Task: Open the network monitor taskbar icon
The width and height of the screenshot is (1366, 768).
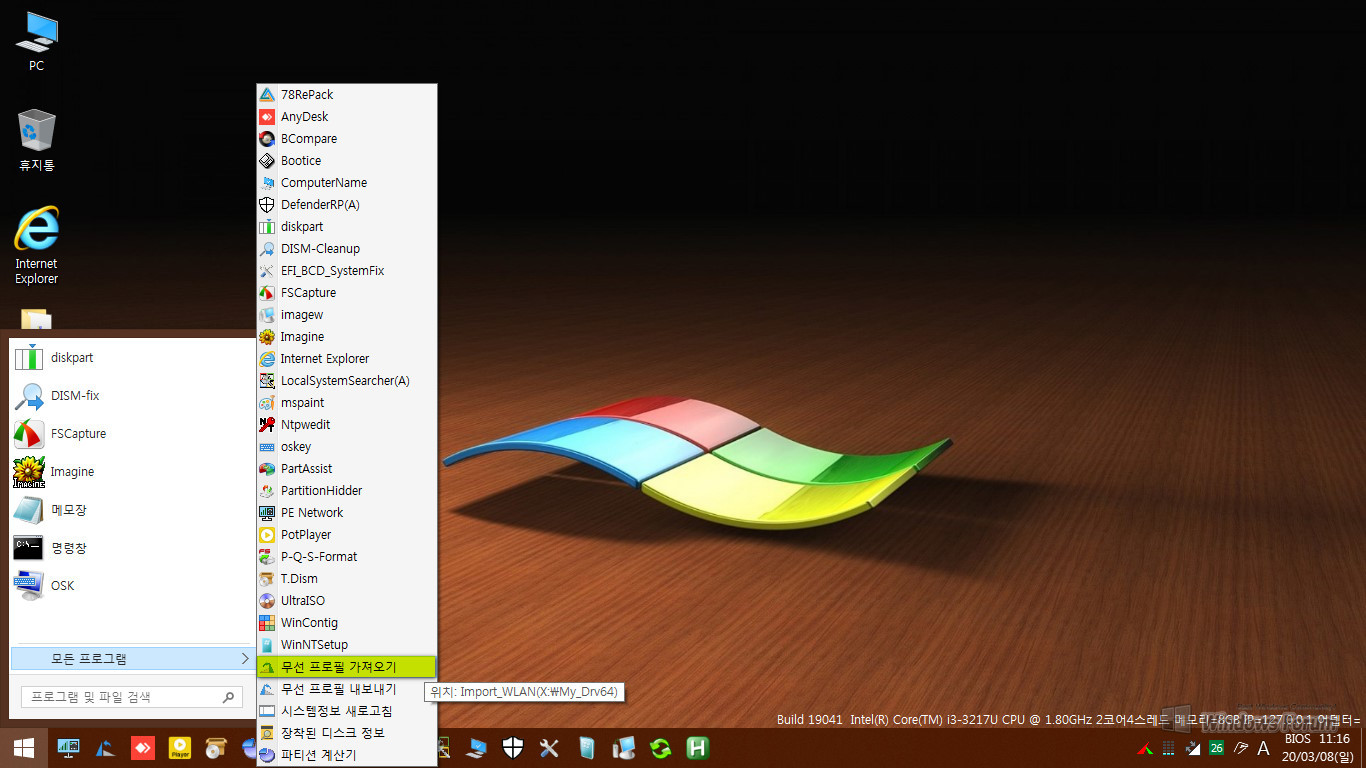Action: (68, 748)
